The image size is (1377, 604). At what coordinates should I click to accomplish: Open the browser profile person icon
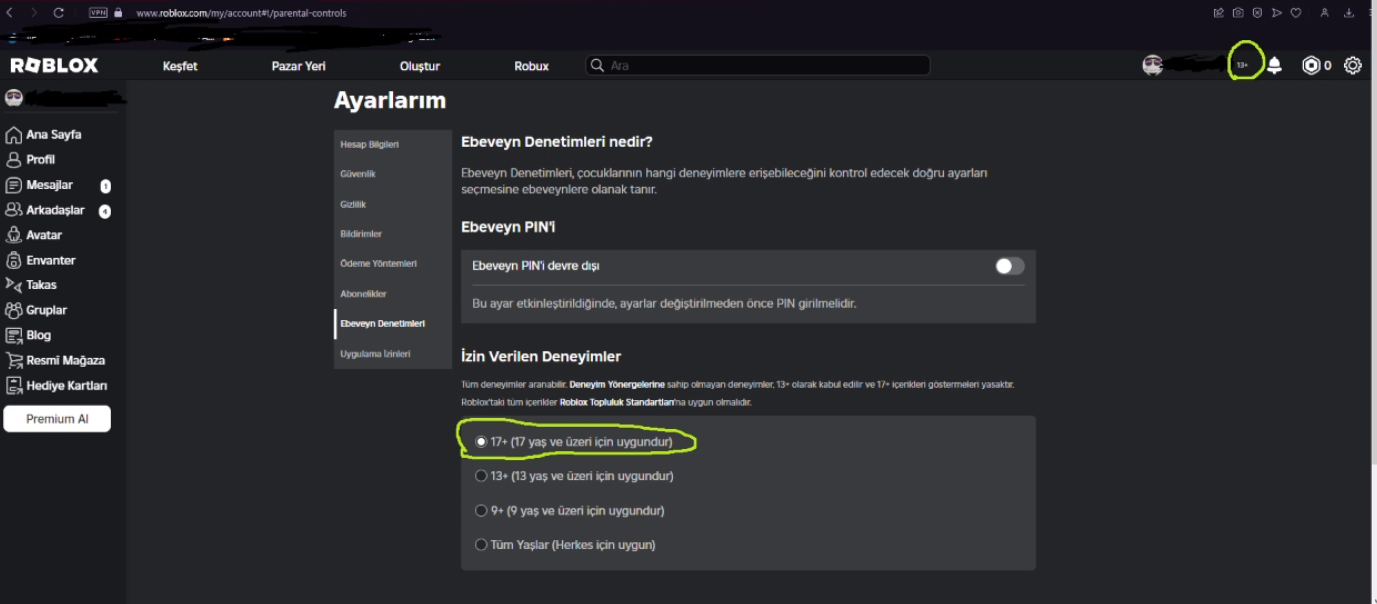pos(1324,13)
